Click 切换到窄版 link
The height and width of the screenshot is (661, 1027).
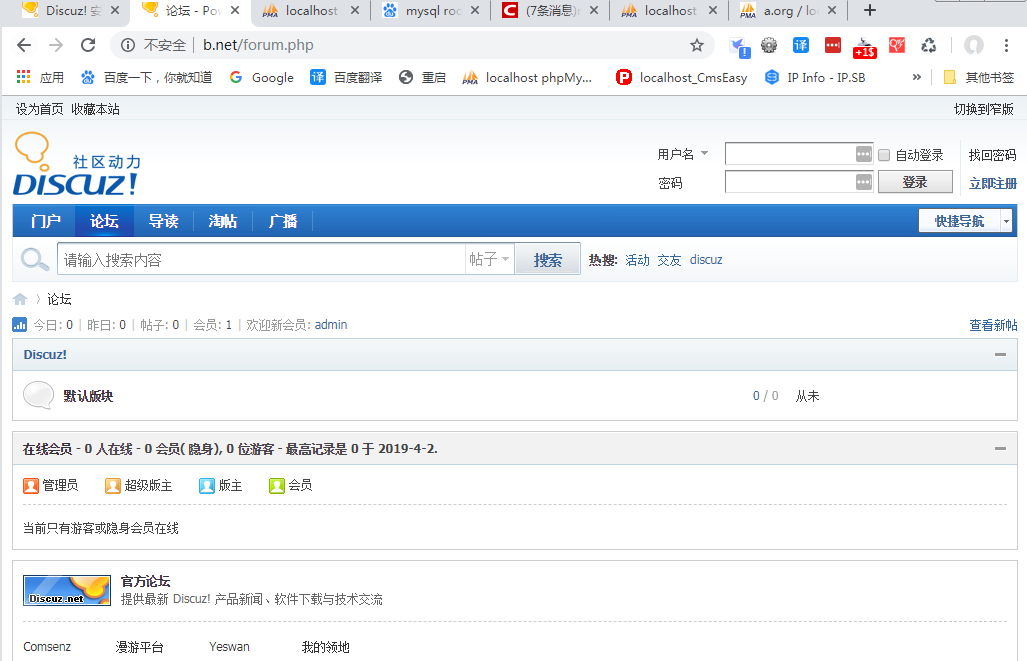click(984, 109)
